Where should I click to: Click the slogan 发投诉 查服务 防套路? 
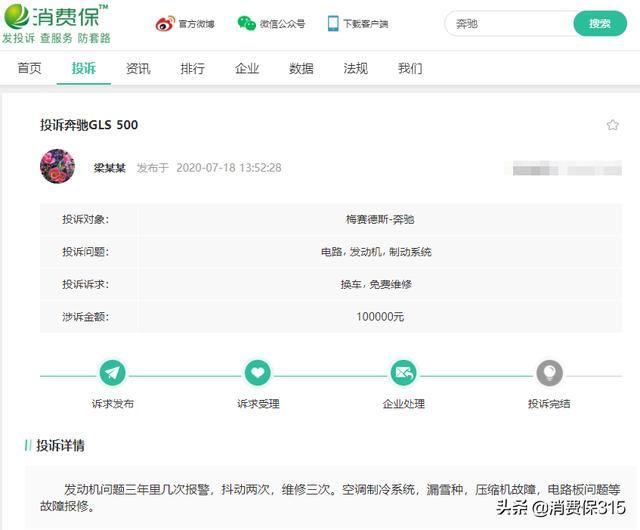point(56,38)
